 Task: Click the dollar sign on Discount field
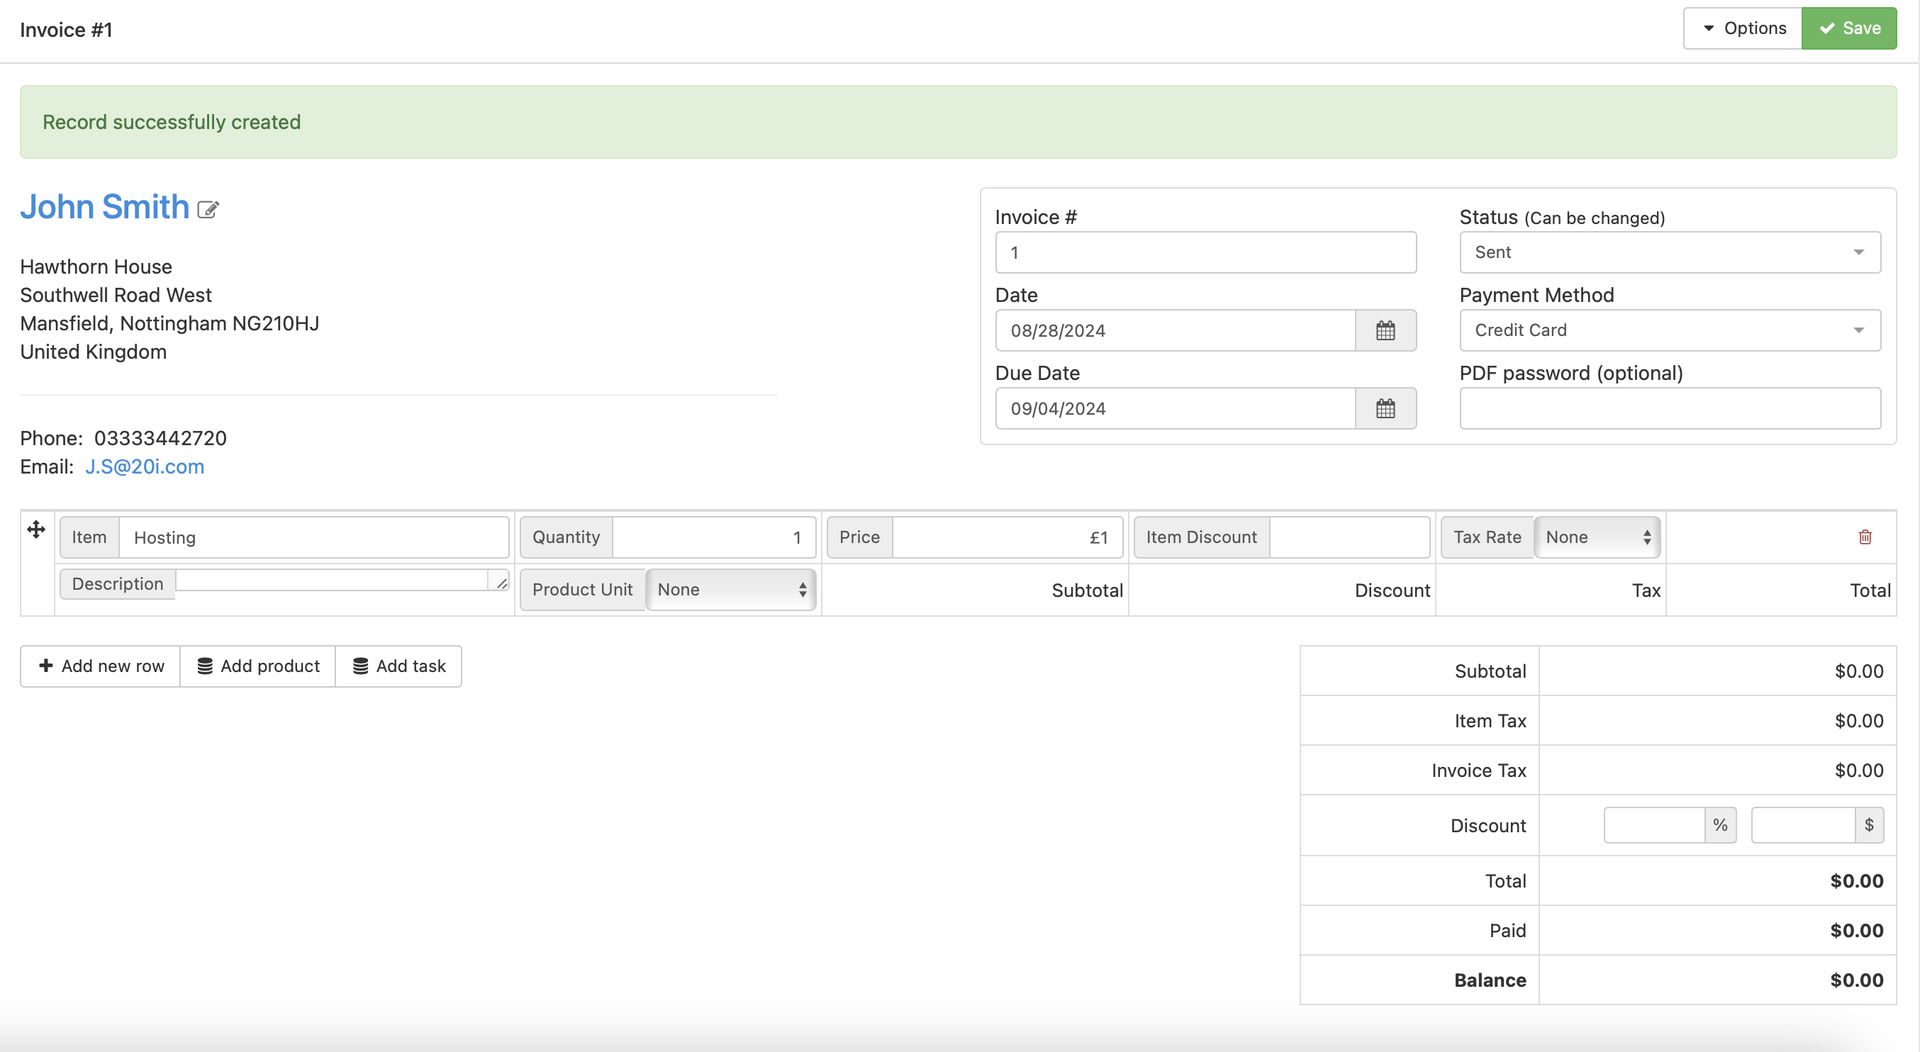coord(1869,826)
